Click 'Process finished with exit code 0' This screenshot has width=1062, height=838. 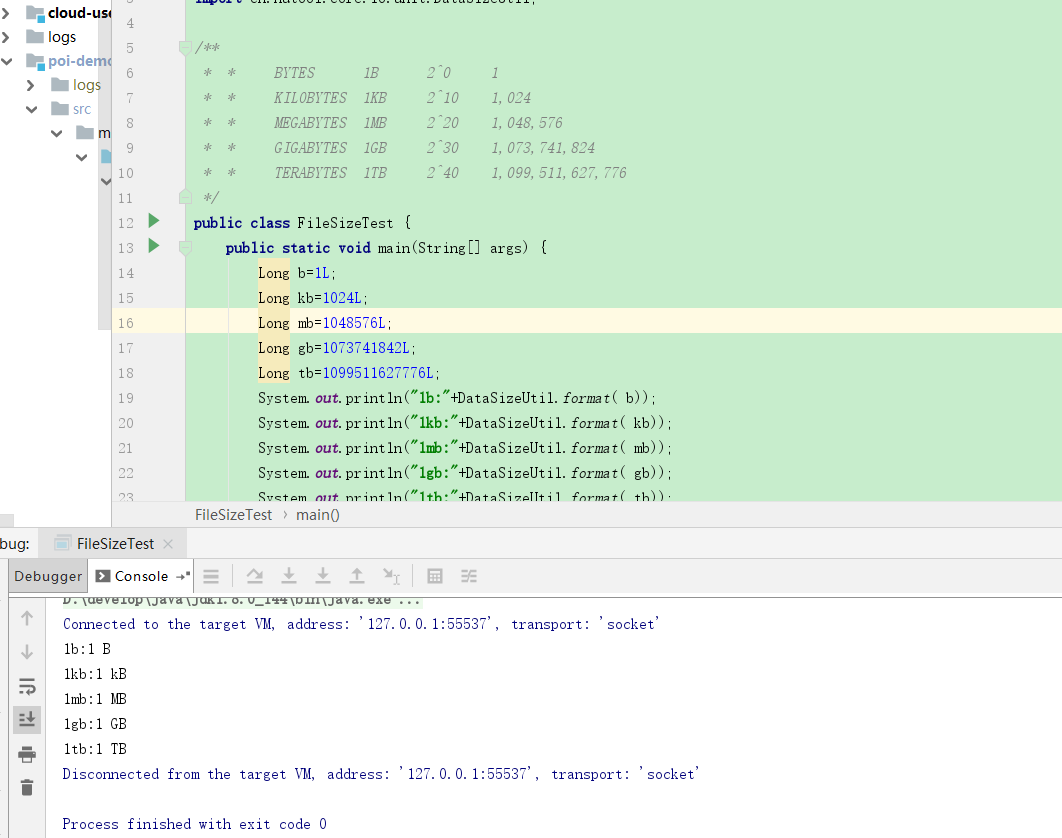coord(194,824)
